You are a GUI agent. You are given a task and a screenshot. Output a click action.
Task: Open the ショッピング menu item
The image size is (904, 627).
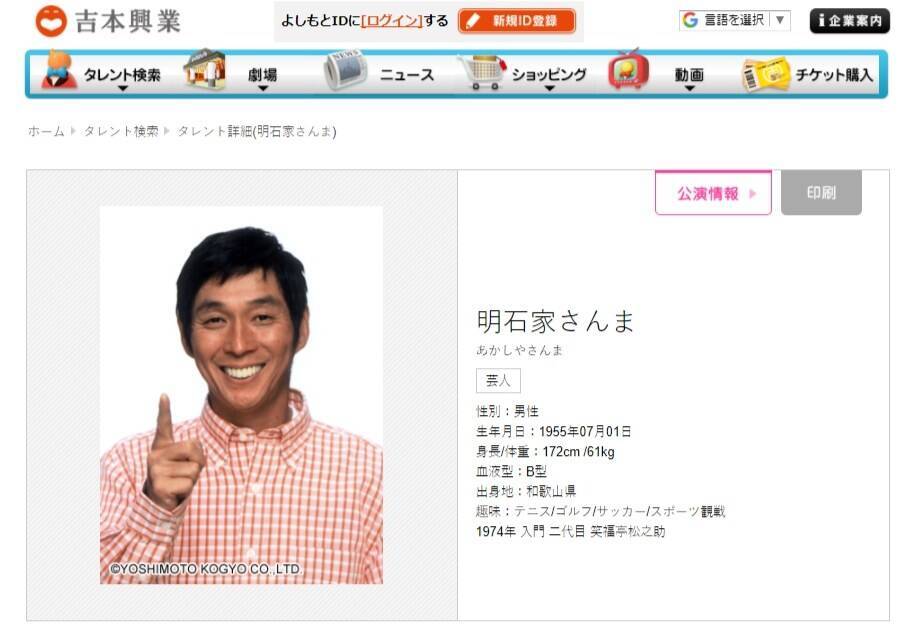coord(549,74)
